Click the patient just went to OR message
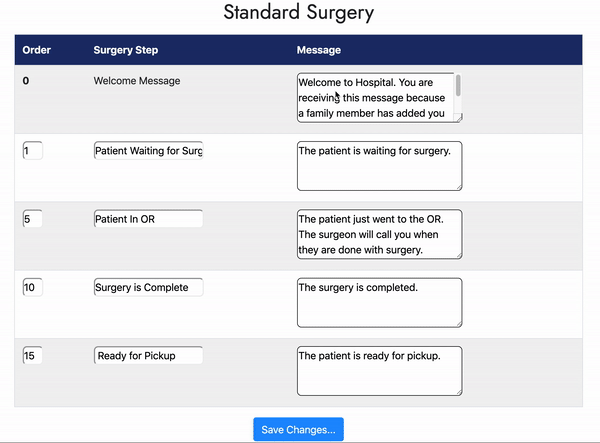This screenshot has height=443, width=600. (x=379, y=233)
